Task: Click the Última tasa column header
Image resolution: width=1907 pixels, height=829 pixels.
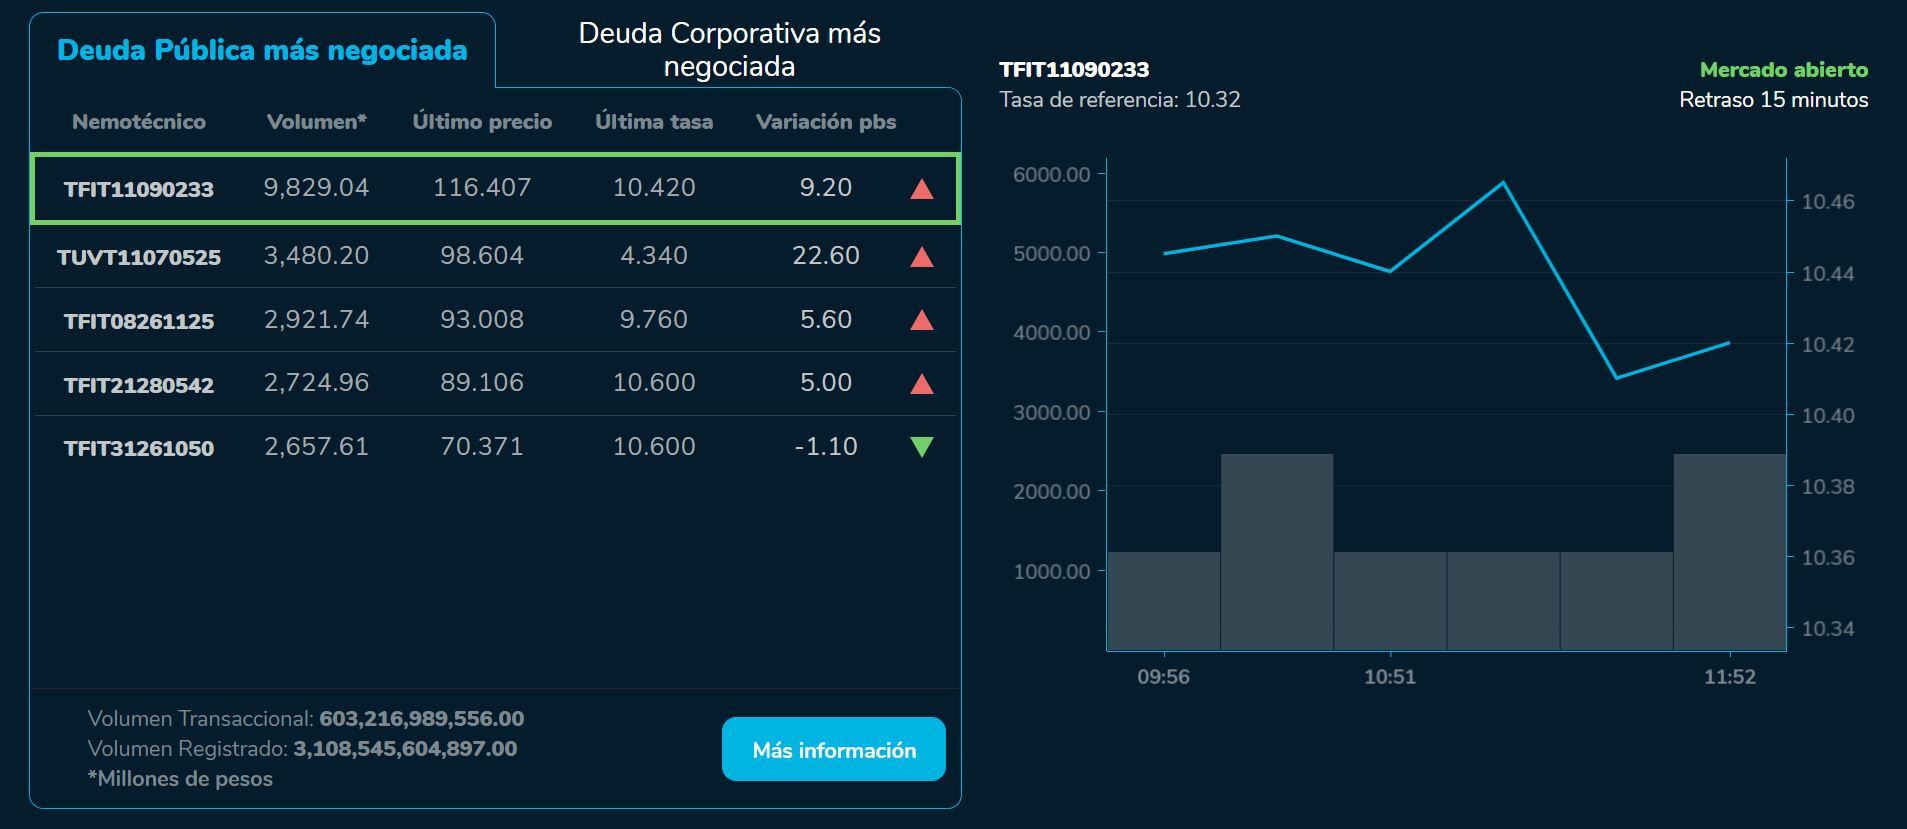Action: click(x=654, y=122)
